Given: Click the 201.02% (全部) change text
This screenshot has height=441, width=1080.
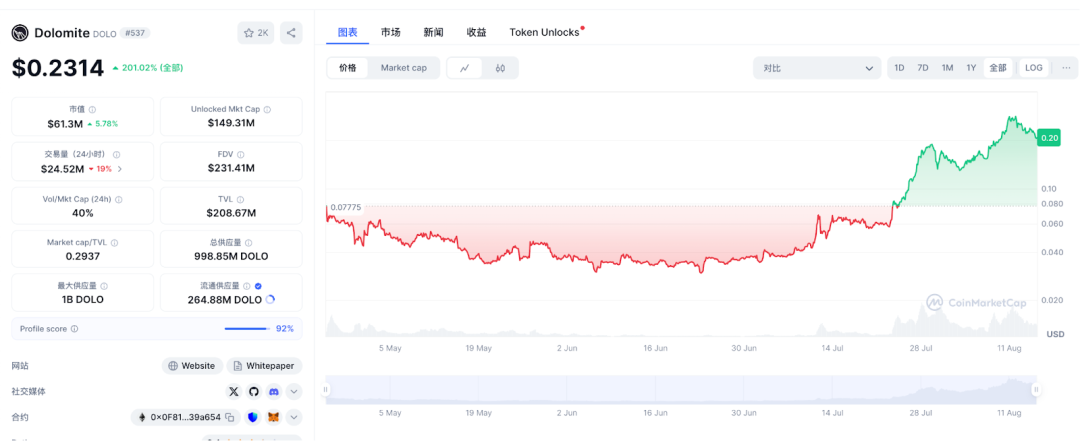Looking at the screenshot, I should click(152, 68).
